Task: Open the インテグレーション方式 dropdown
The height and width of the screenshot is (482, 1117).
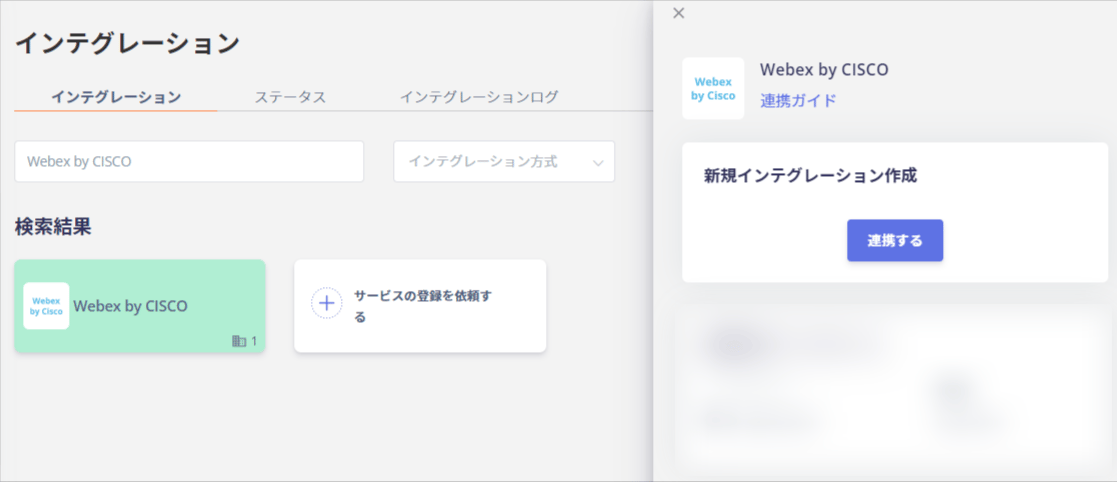Action: tap(504, 162)
